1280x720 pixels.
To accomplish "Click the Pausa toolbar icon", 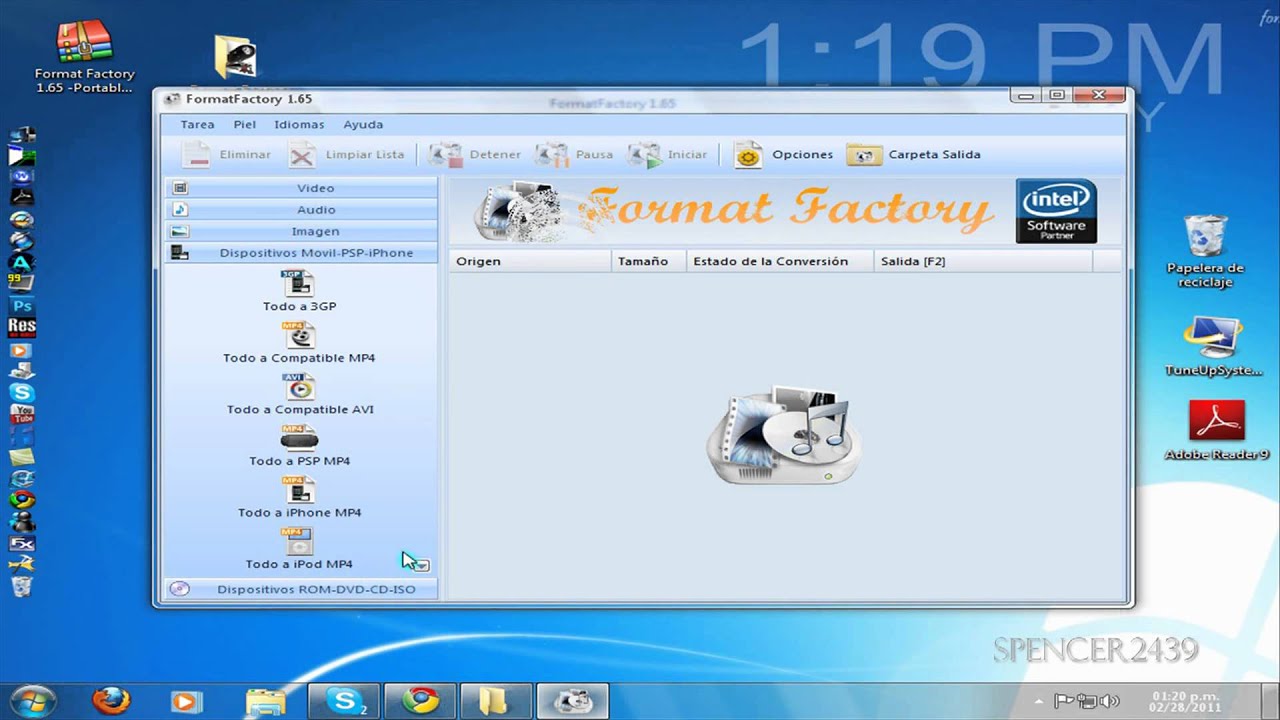I will pyautogui.click(x=551, y=155).
